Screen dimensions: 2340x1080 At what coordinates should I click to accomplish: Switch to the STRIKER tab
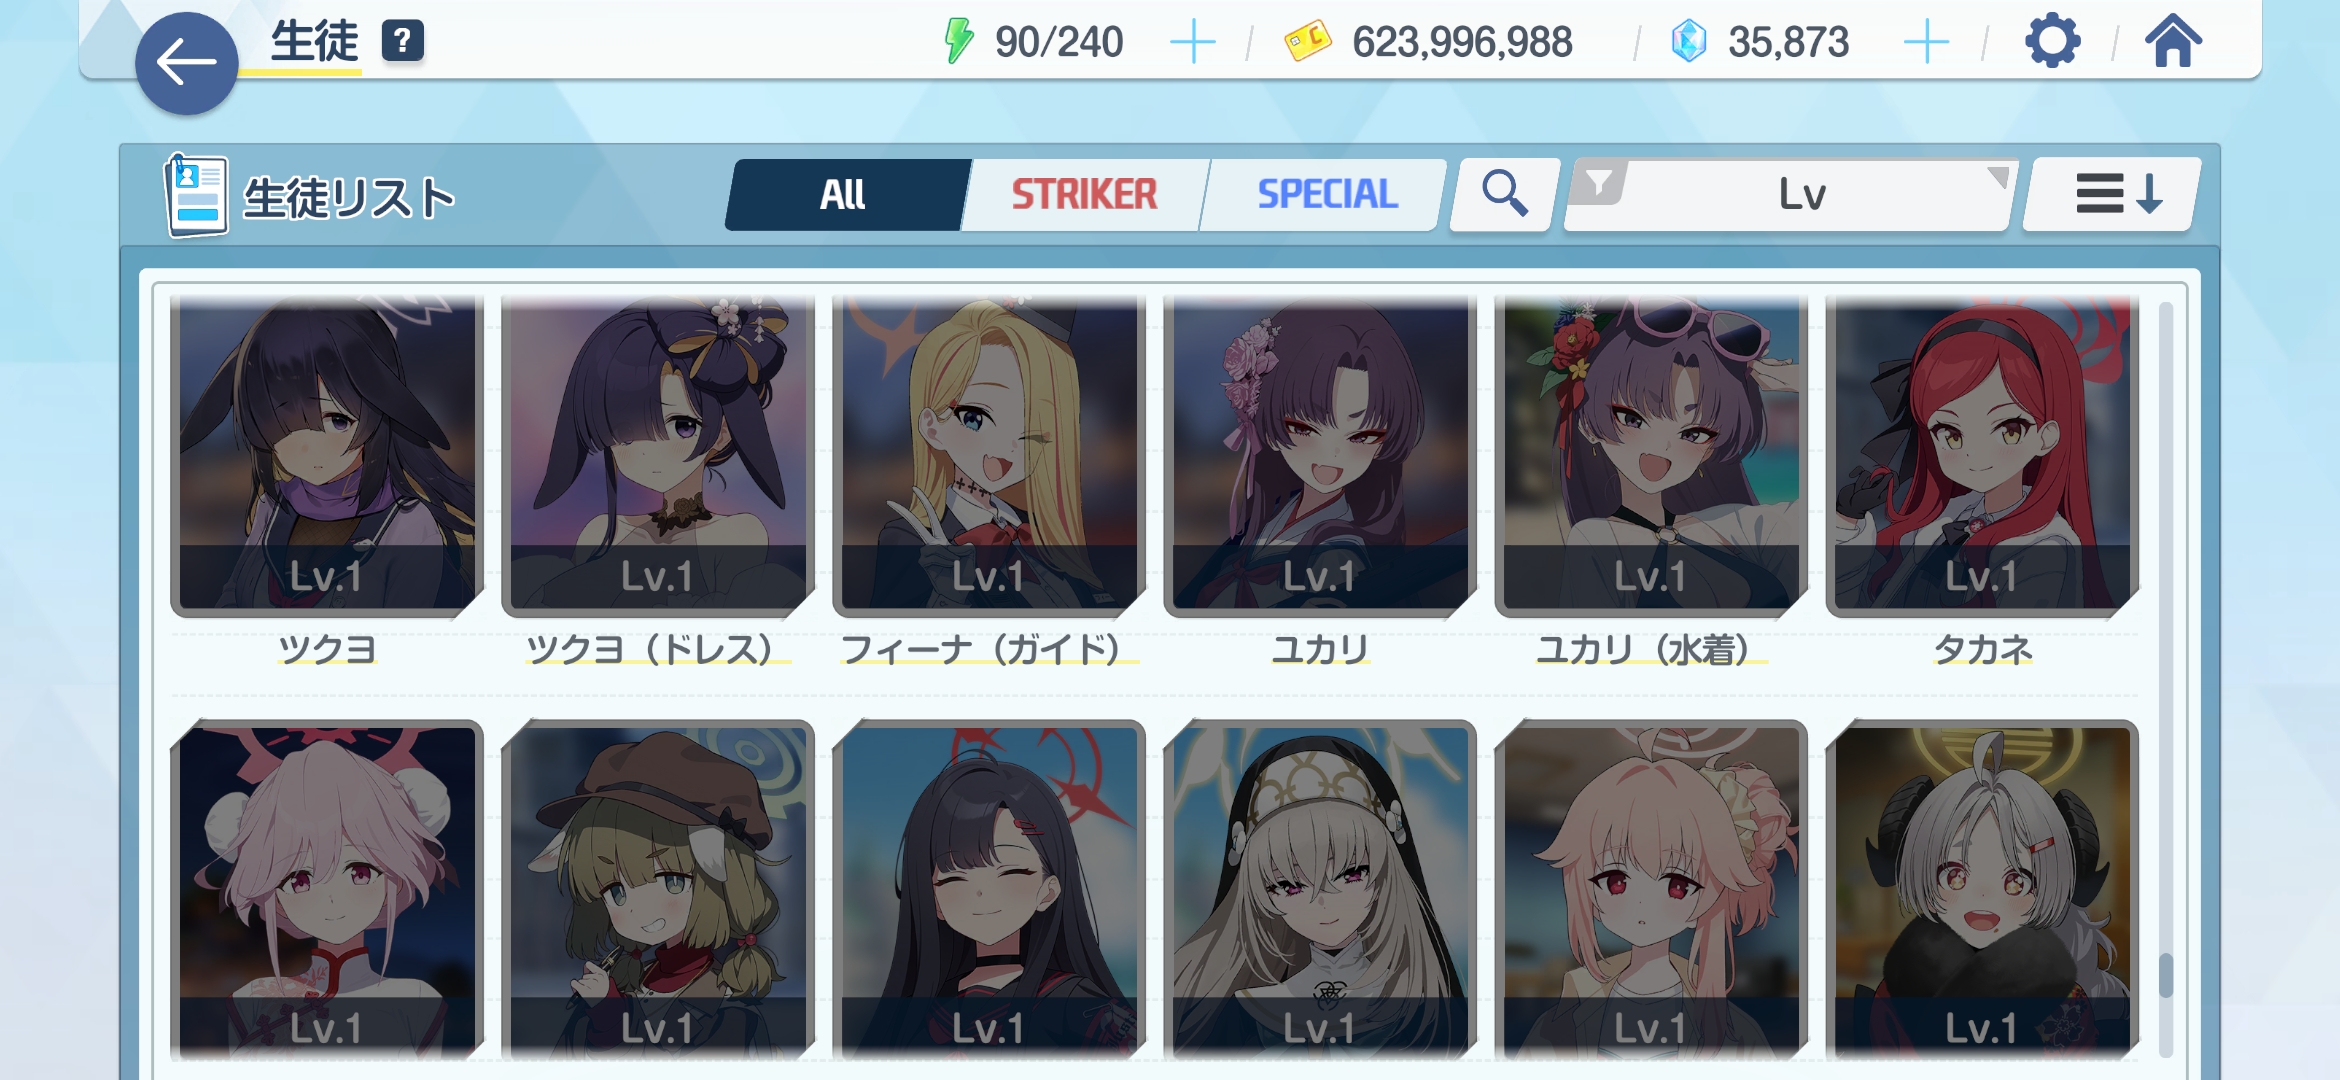pyautogui.click(x=1085, y=194)
